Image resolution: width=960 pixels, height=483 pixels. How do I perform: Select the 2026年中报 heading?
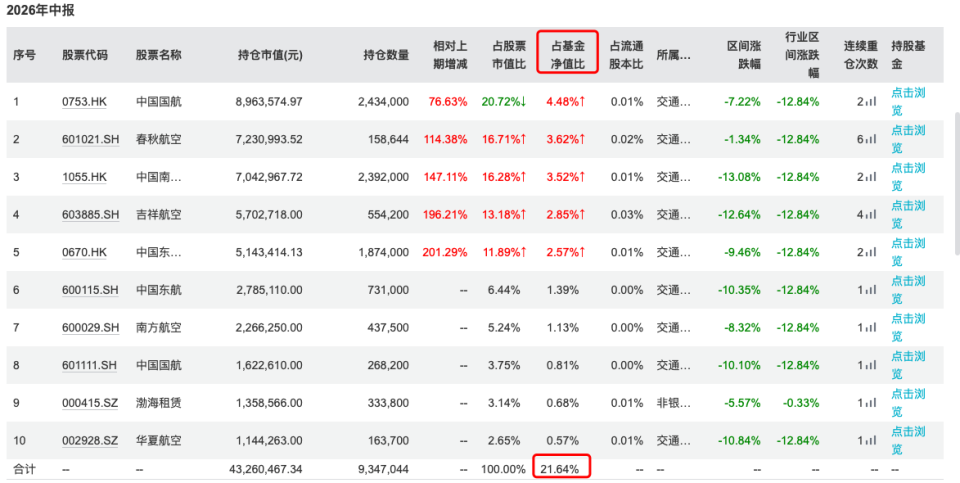pyautogui.click(x=40, y=10)
